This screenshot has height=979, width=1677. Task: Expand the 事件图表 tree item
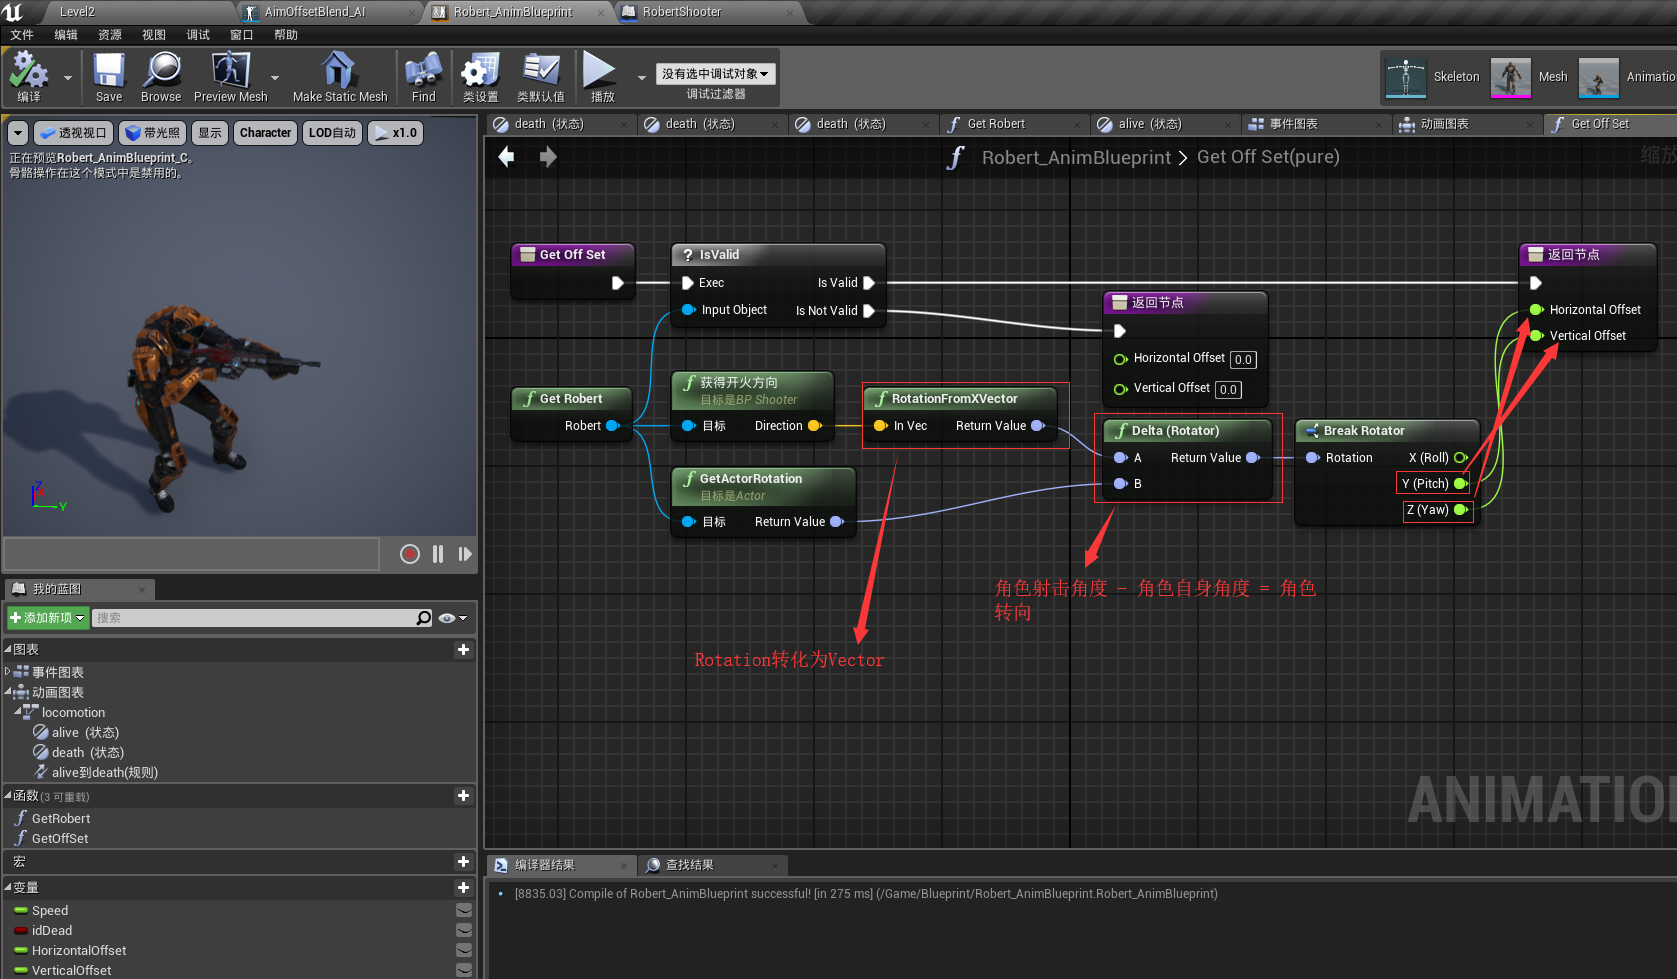click(8, 672)
